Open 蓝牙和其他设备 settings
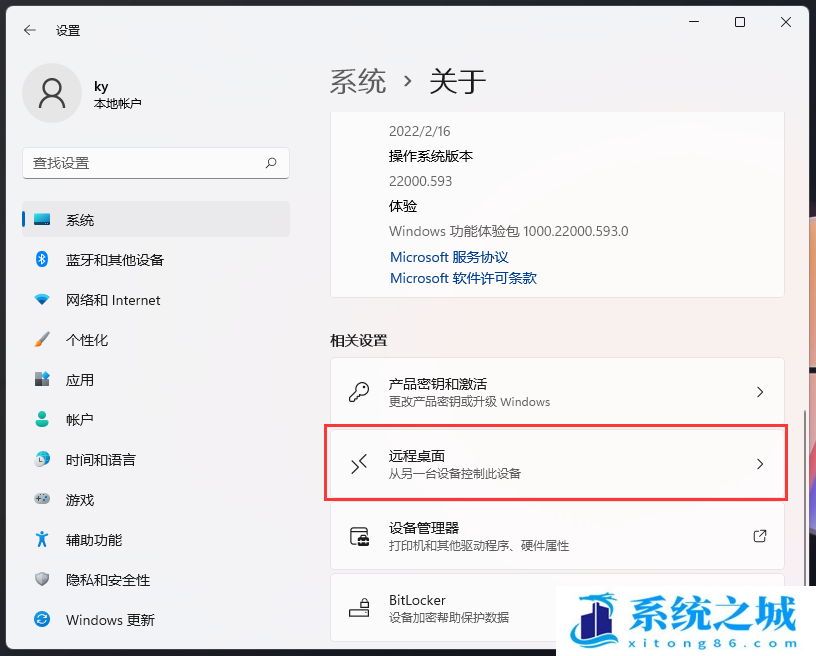The image size is (816, 656). [156, 260]
